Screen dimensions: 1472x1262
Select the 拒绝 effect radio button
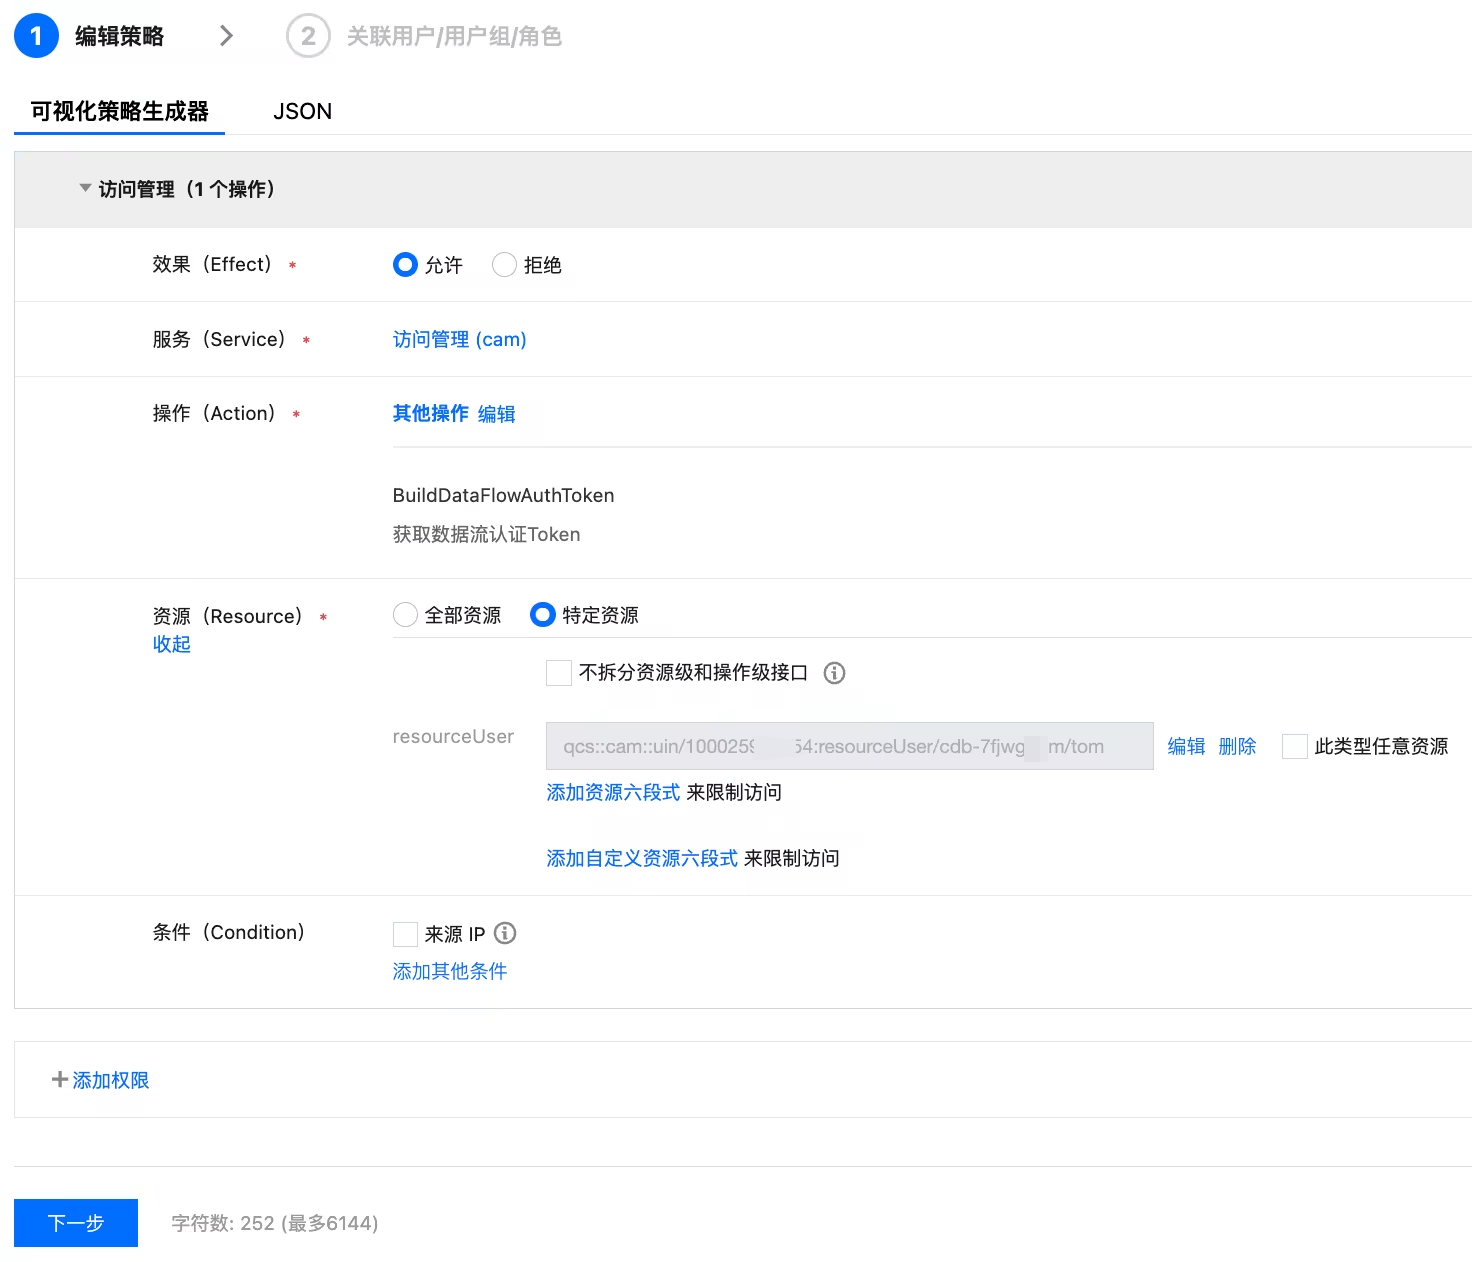(x=504, y=265)
